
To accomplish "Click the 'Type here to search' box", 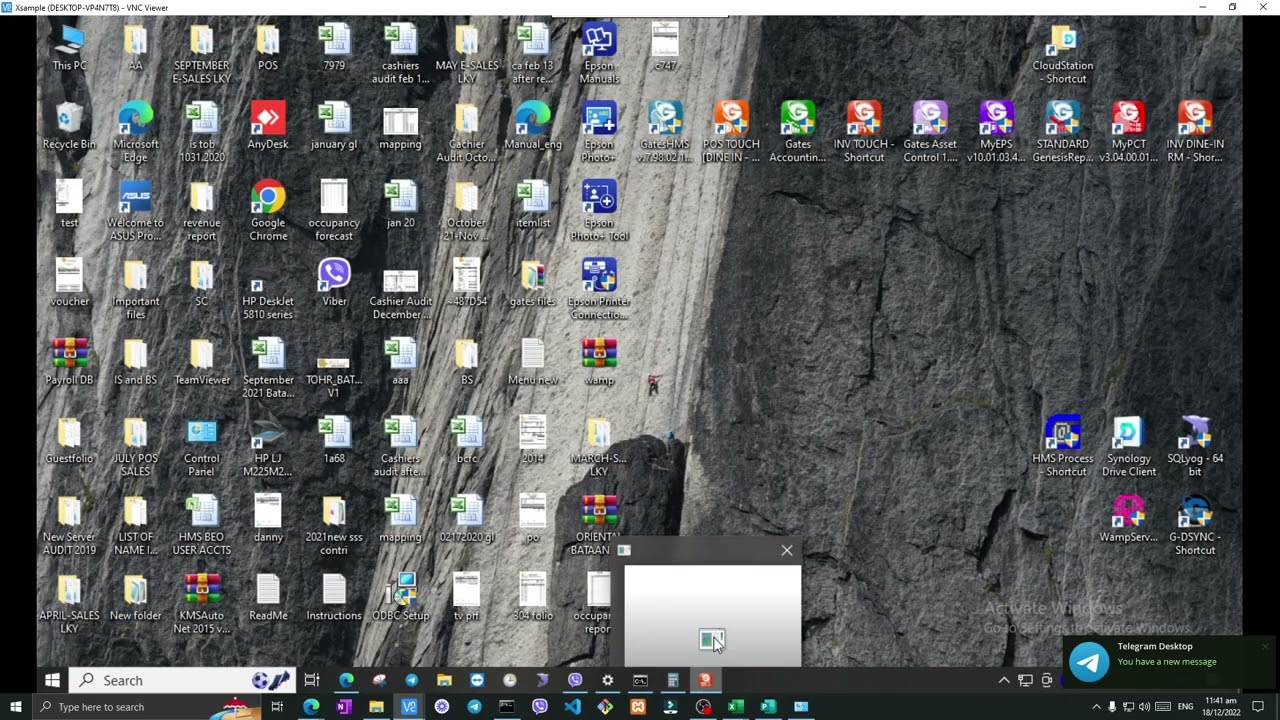I will [146, 707].
